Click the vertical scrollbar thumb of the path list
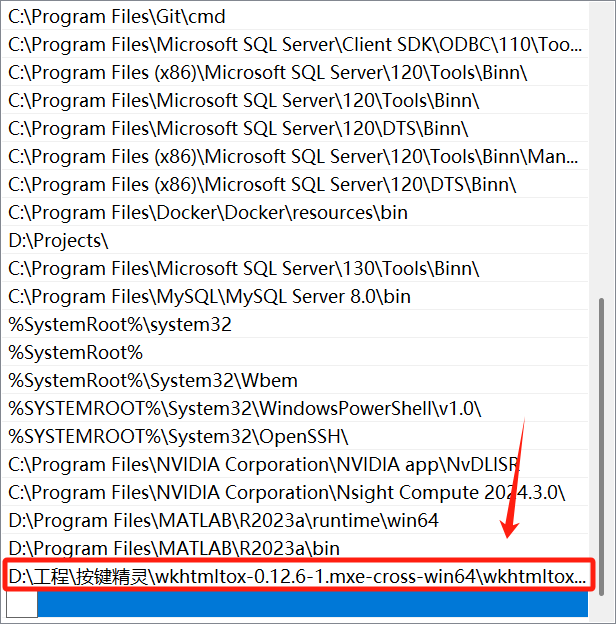The image size is (616, 624). (x=601, y=446)
